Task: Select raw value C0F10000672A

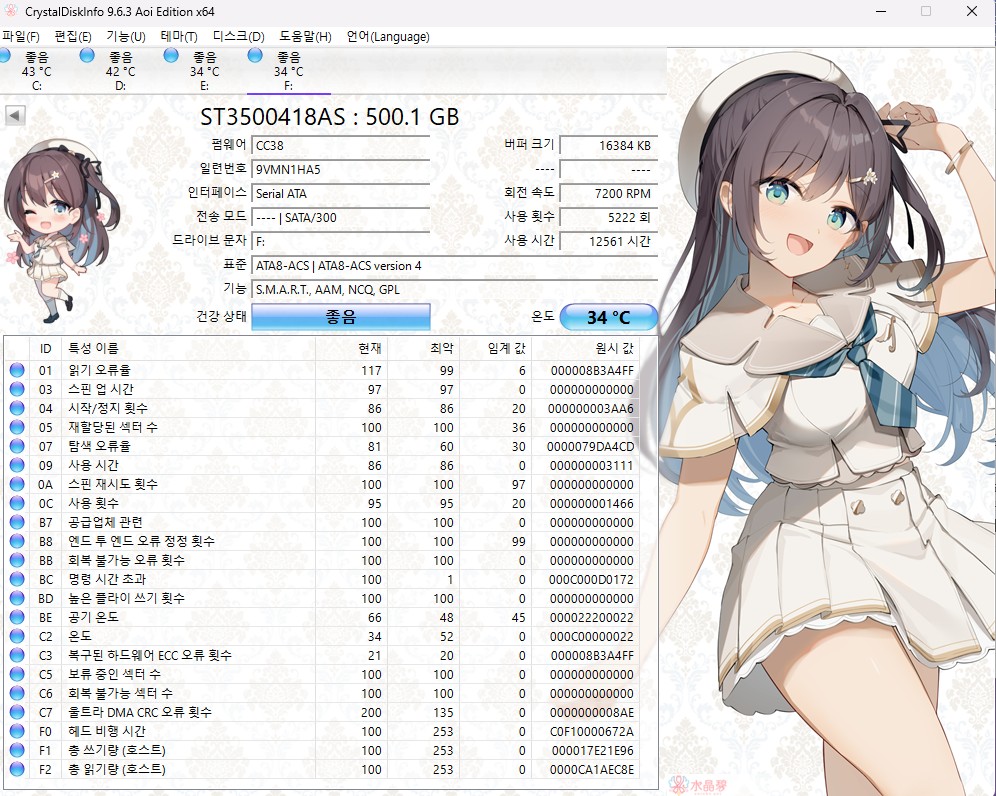Action: click(x=592, y=732)
